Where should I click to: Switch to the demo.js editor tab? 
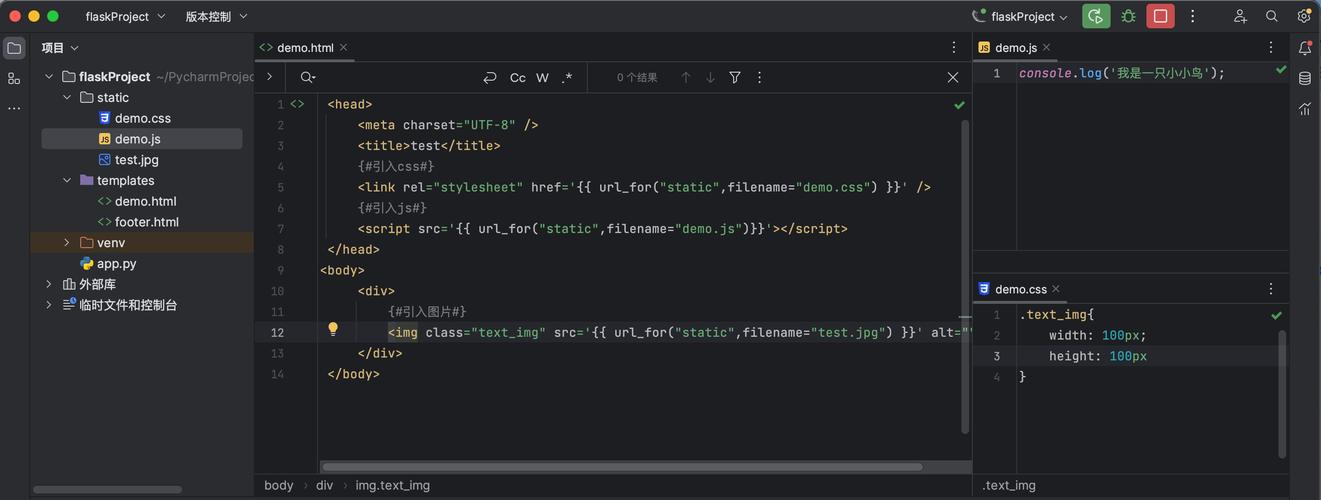click(x=1015, y=47)
